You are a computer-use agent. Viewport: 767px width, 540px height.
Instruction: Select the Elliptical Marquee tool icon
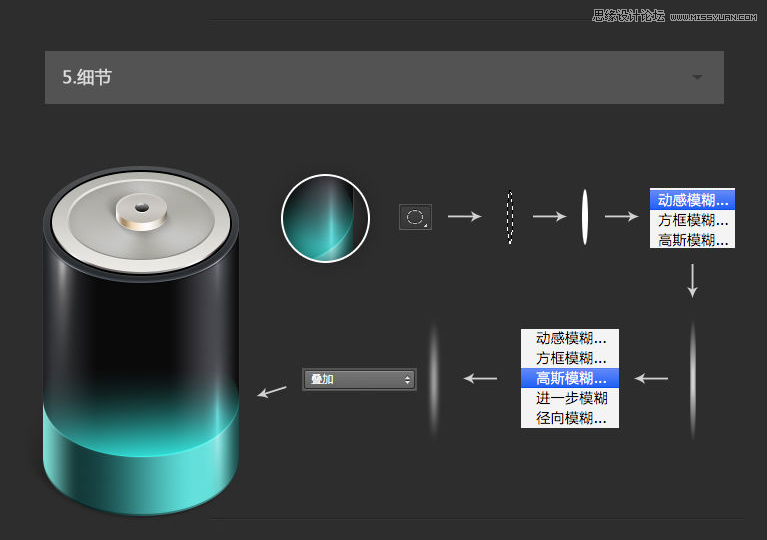415,217
